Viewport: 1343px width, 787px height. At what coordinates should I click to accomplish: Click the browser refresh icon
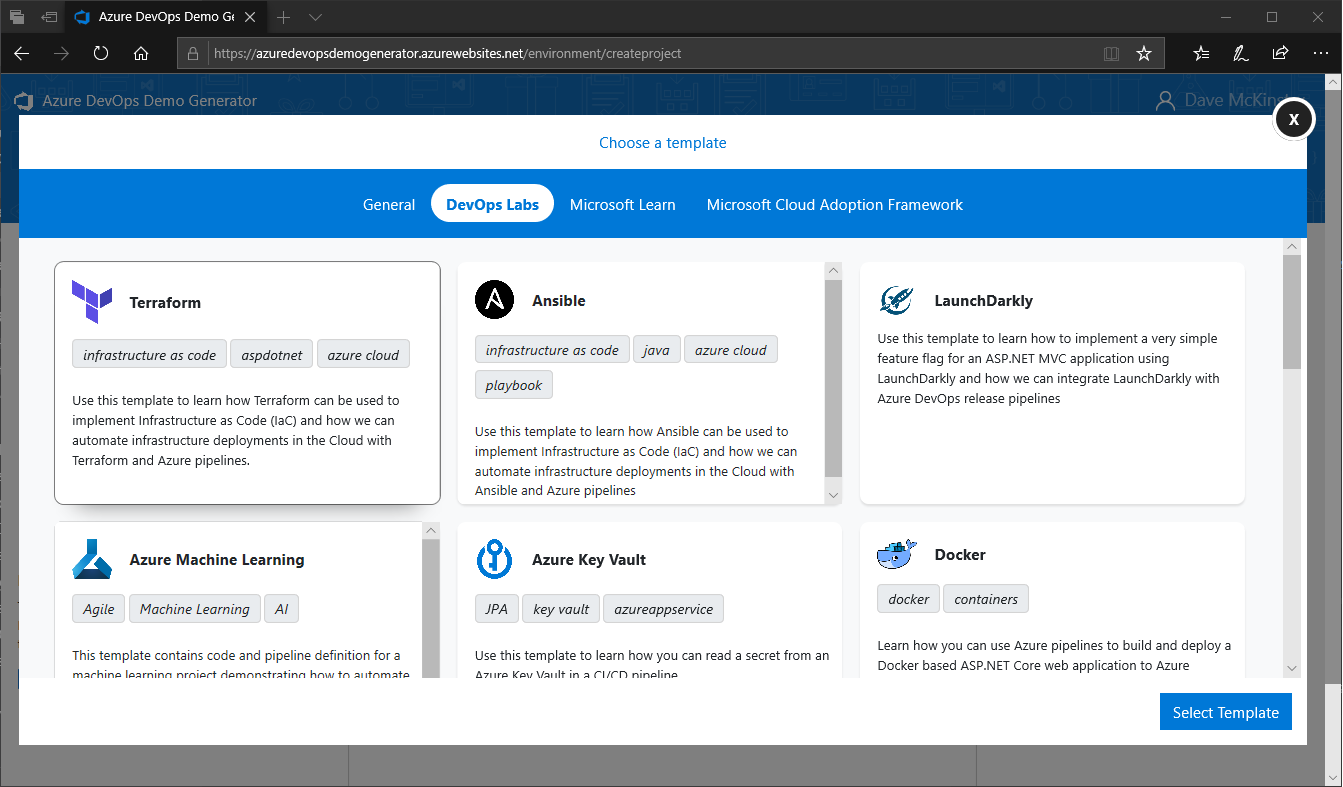pos(100,53)
